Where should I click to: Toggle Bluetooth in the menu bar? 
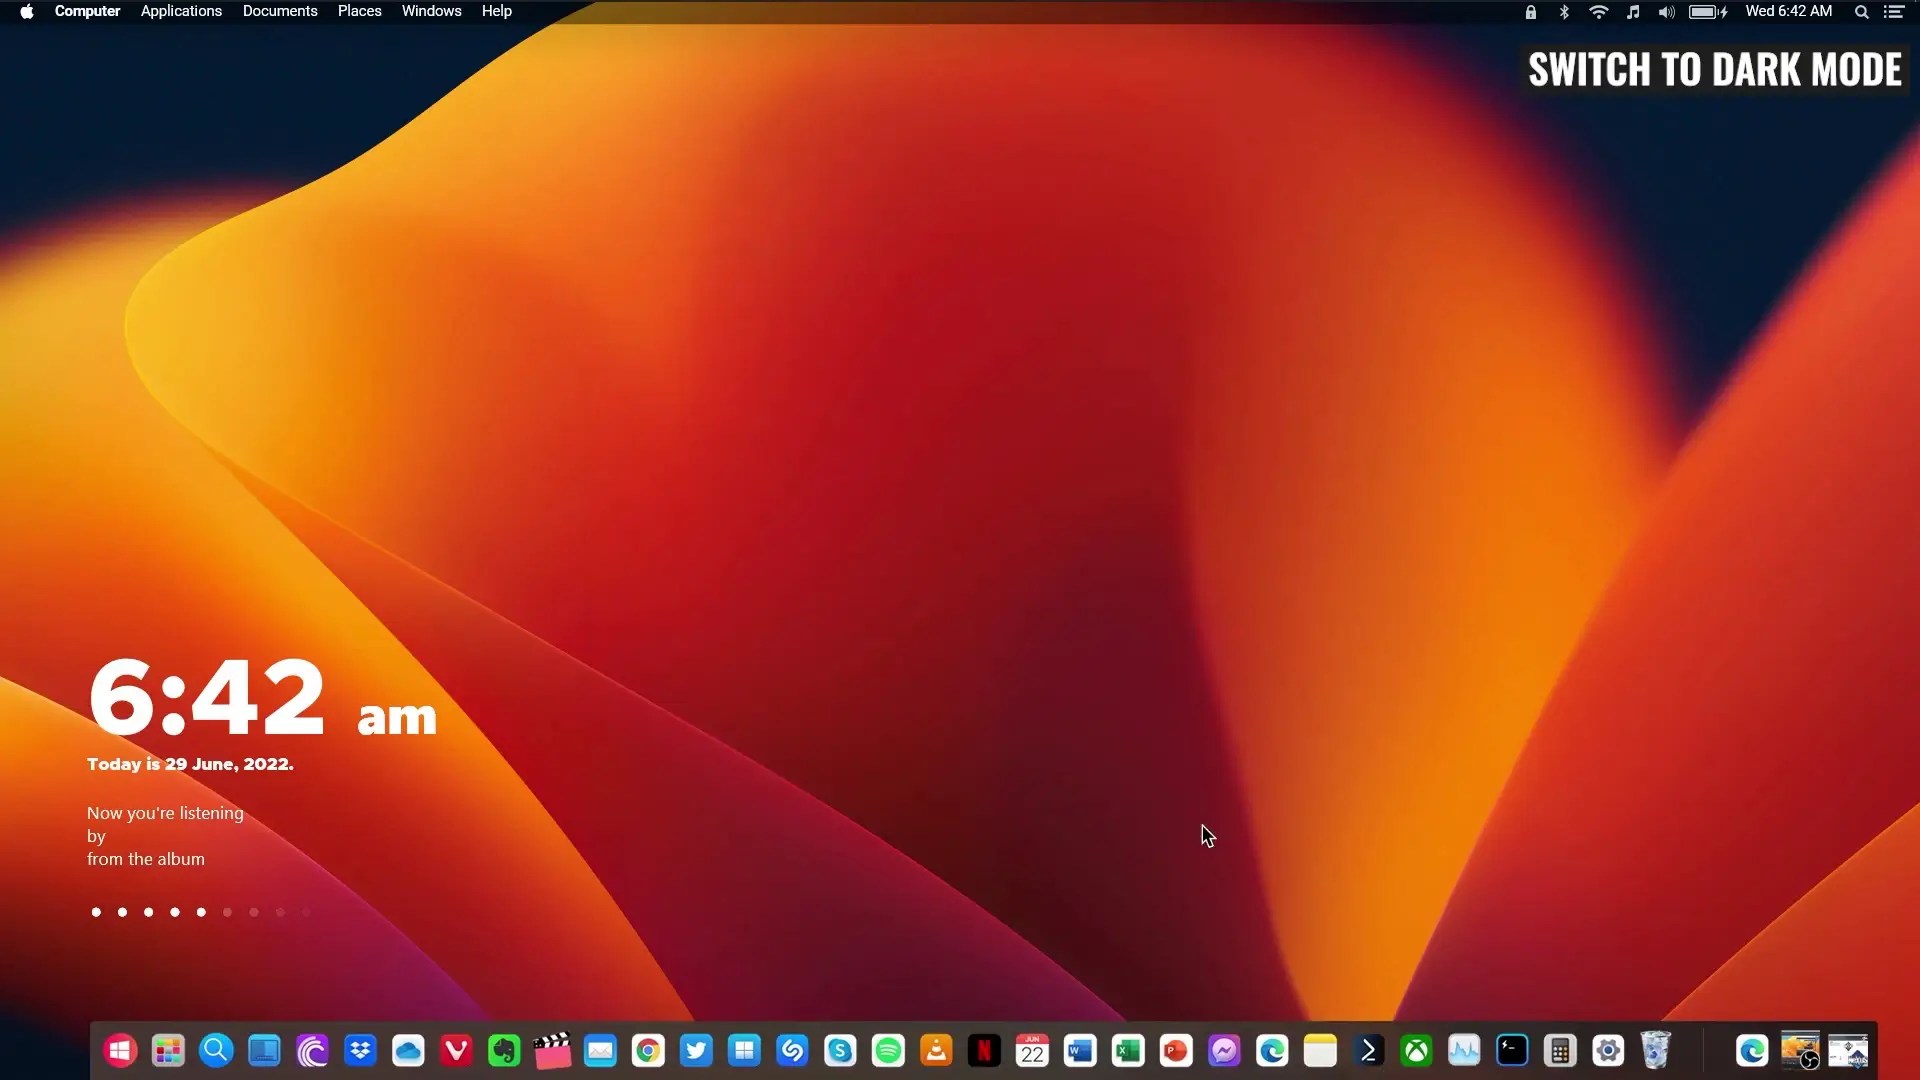[x=1564, y=11]
